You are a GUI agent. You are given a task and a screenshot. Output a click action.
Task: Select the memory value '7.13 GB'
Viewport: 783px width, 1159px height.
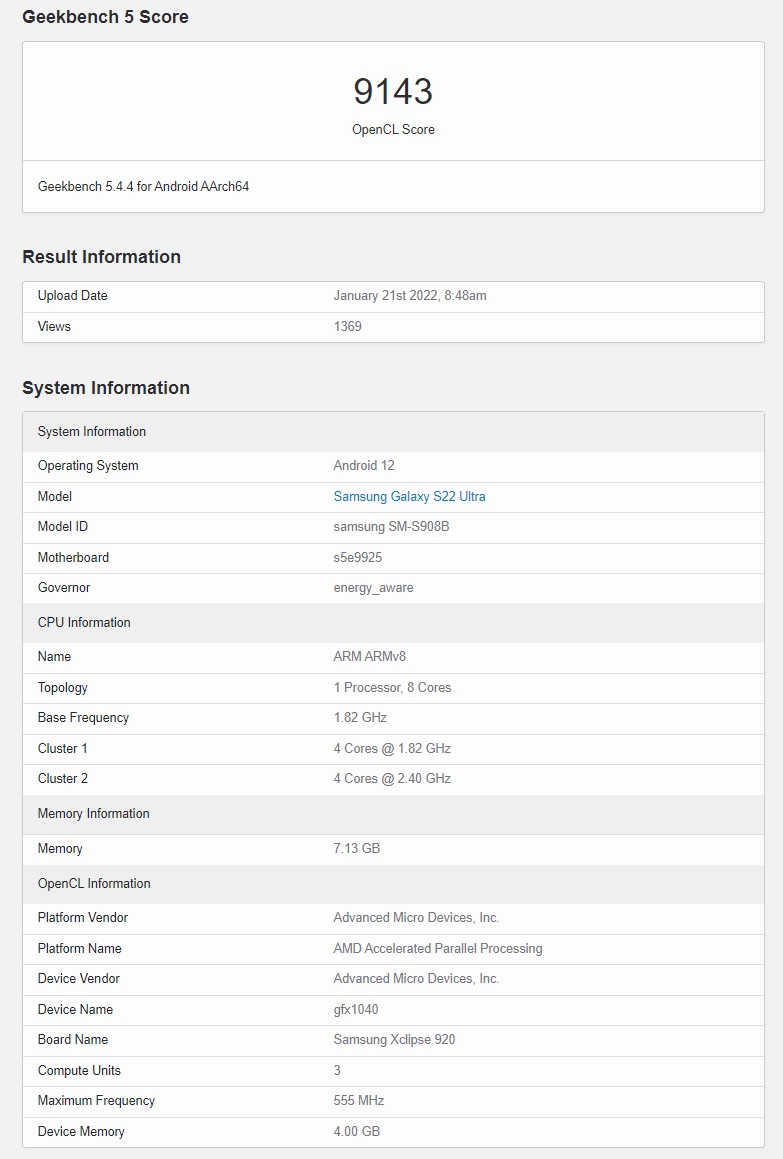(x=356, y=849)
